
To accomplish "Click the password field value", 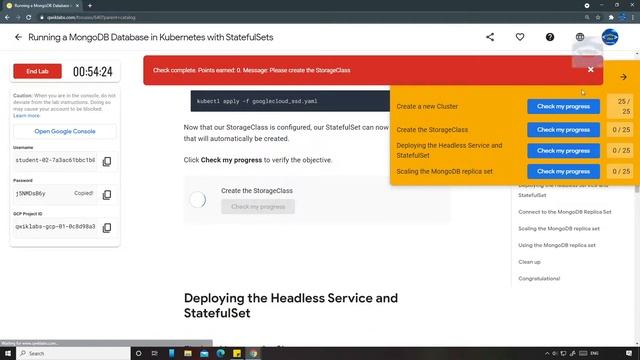I will tap(31, 193).
